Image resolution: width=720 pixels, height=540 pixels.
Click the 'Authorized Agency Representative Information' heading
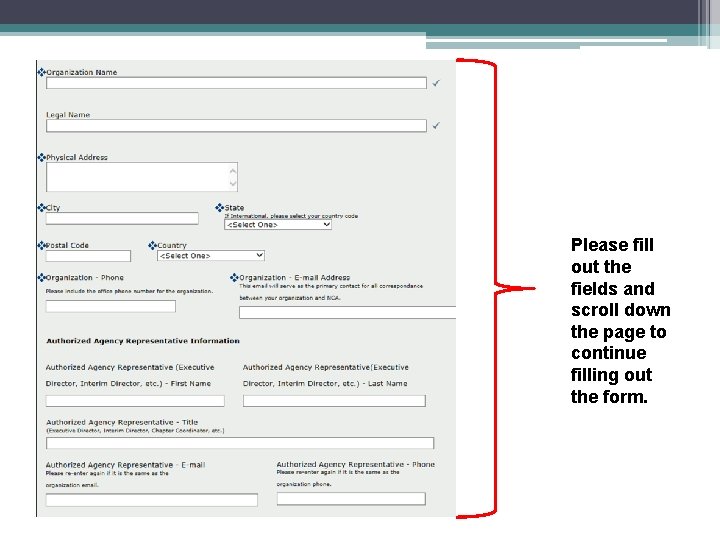coord(143,341)
